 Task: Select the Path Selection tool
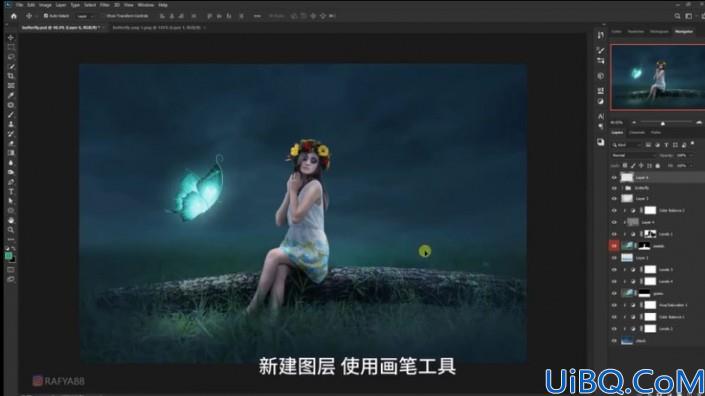(x=11, y=201)
